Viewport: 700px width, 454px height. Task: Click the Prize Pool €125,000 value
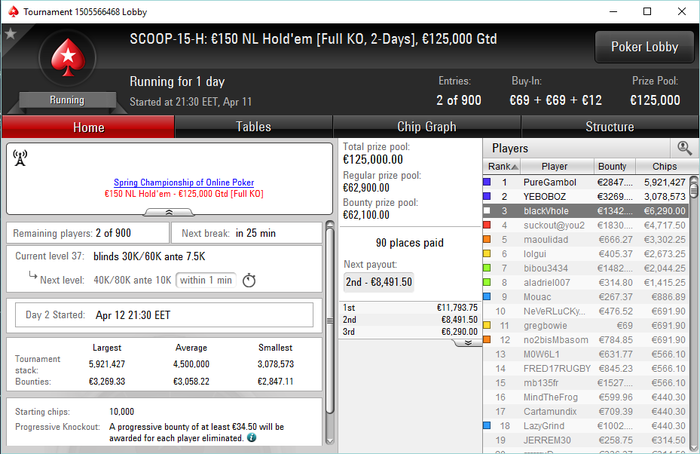coord(655,100)
